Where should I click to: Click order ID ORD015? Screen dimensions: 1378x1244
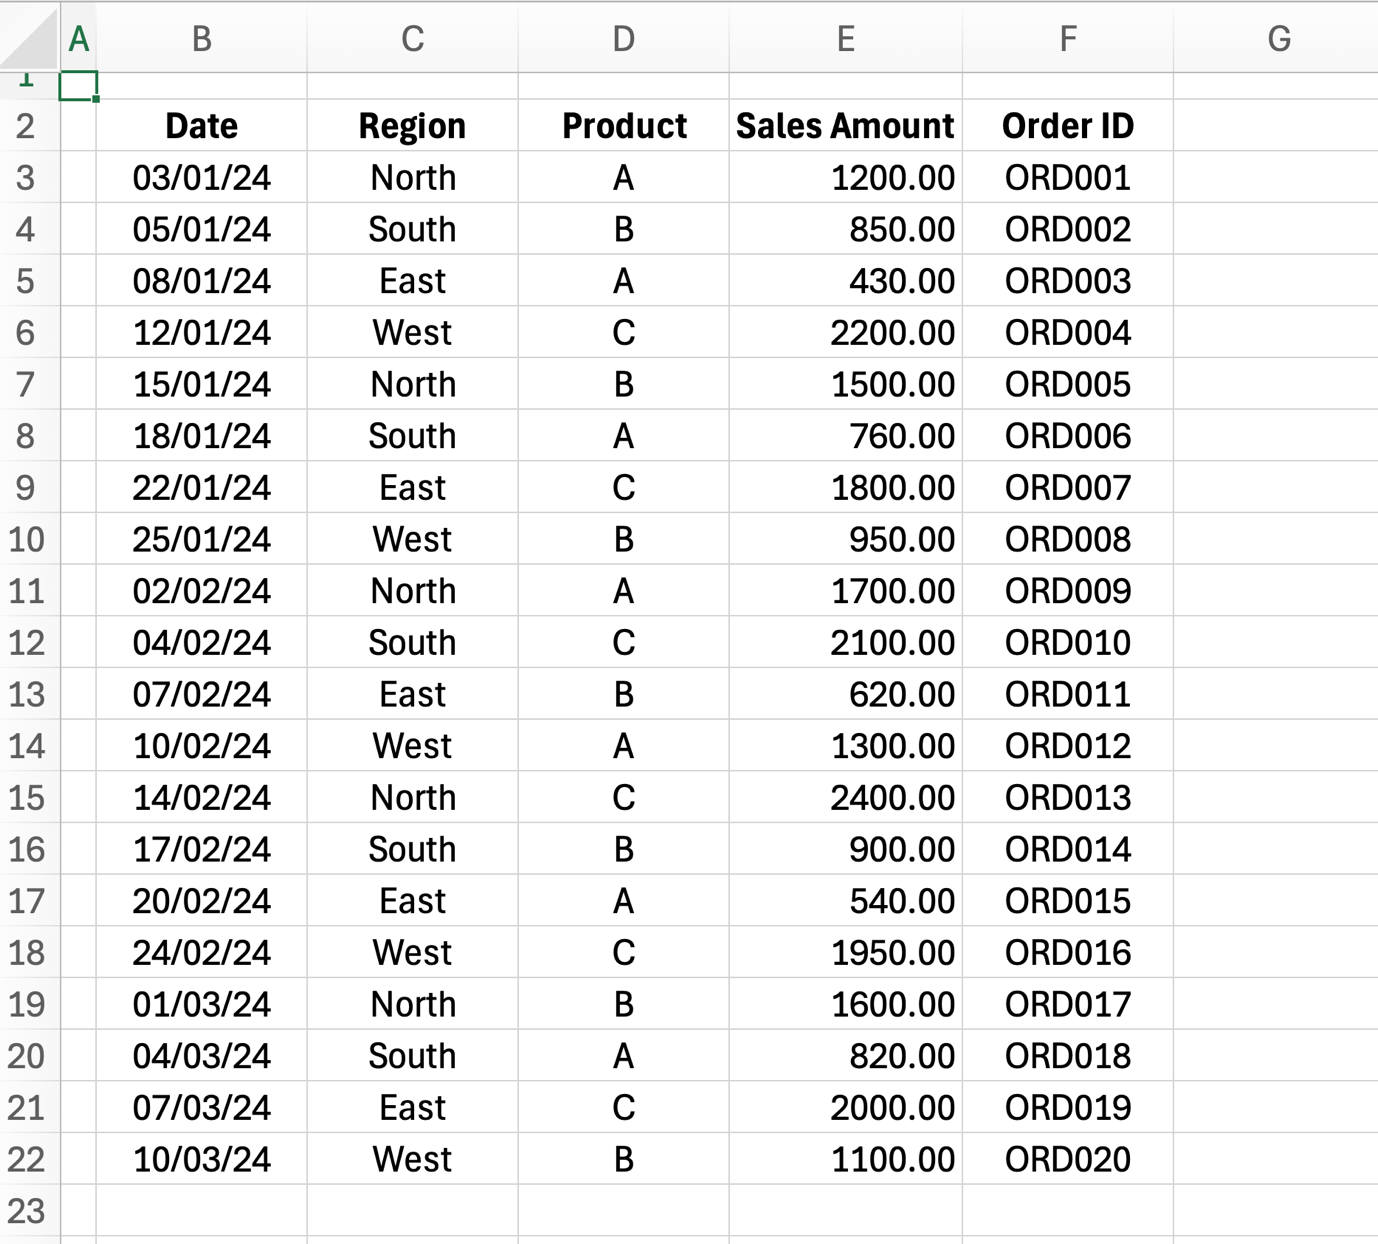pyautogui.click(x=1067, y=901)
